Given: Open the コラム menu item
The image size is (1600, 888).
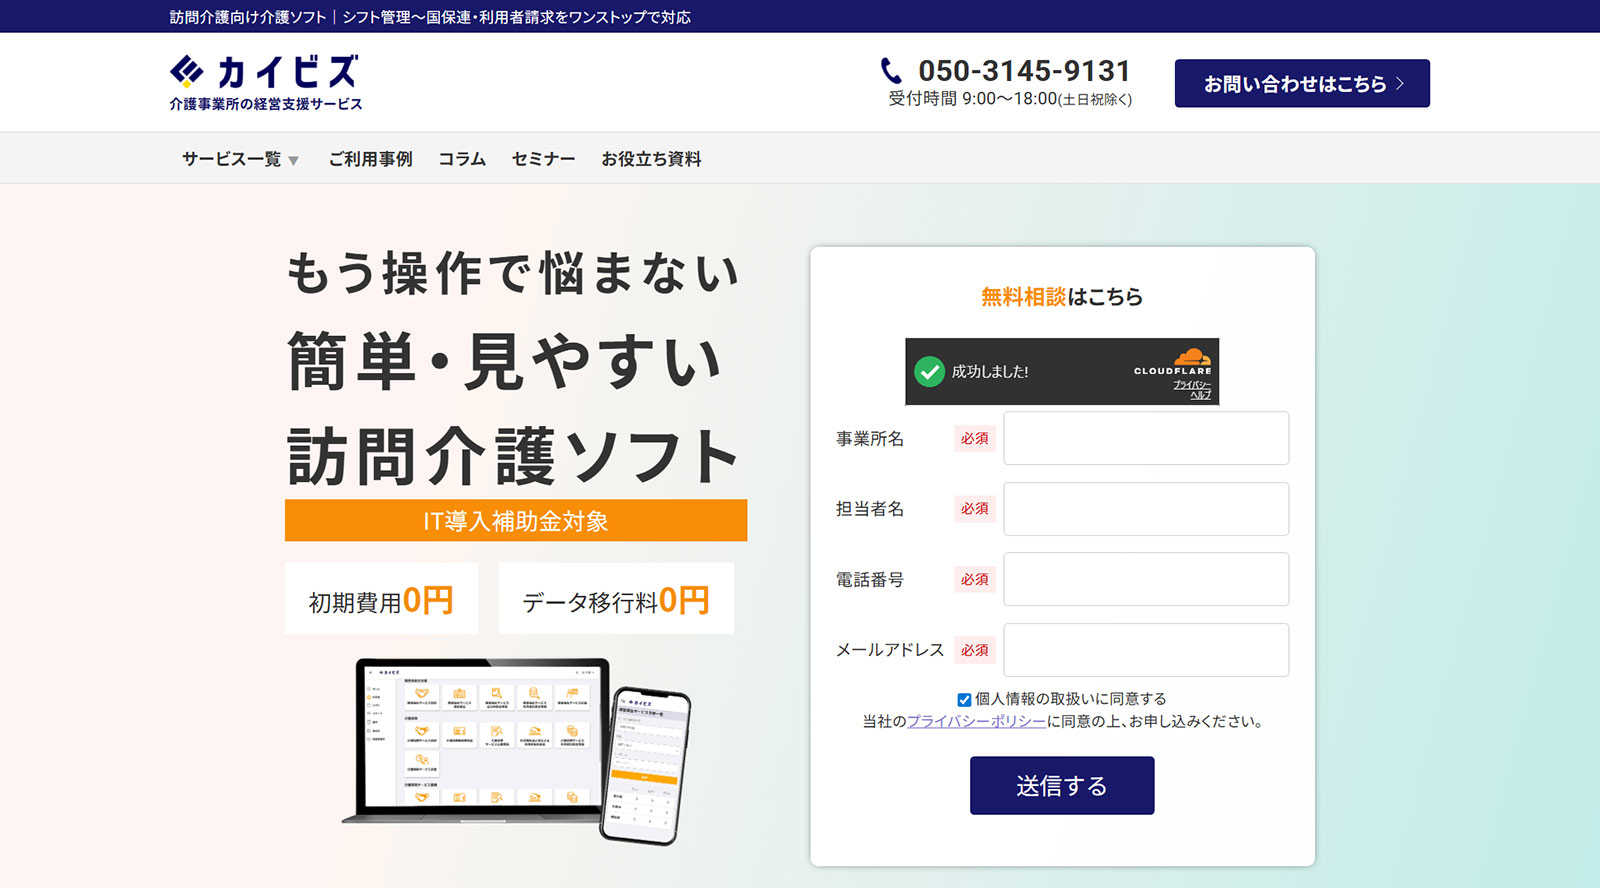Looking at the screenshot, I should tap(462, 159).
